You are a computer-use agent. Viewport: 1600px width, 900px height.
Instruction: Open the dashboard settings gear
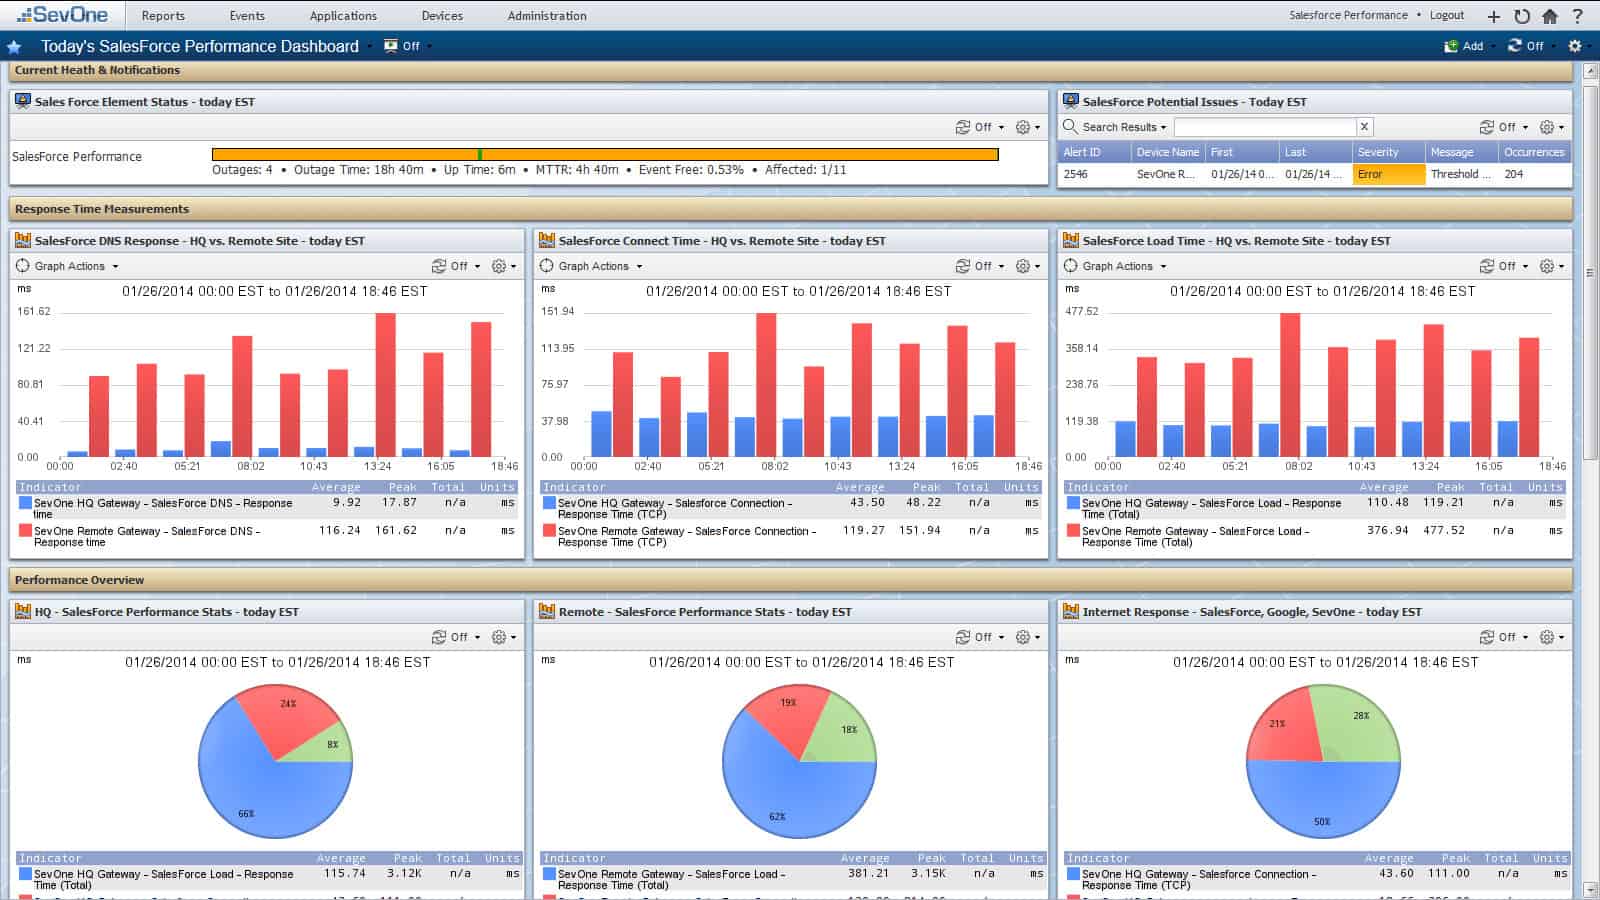point(1575,46)
